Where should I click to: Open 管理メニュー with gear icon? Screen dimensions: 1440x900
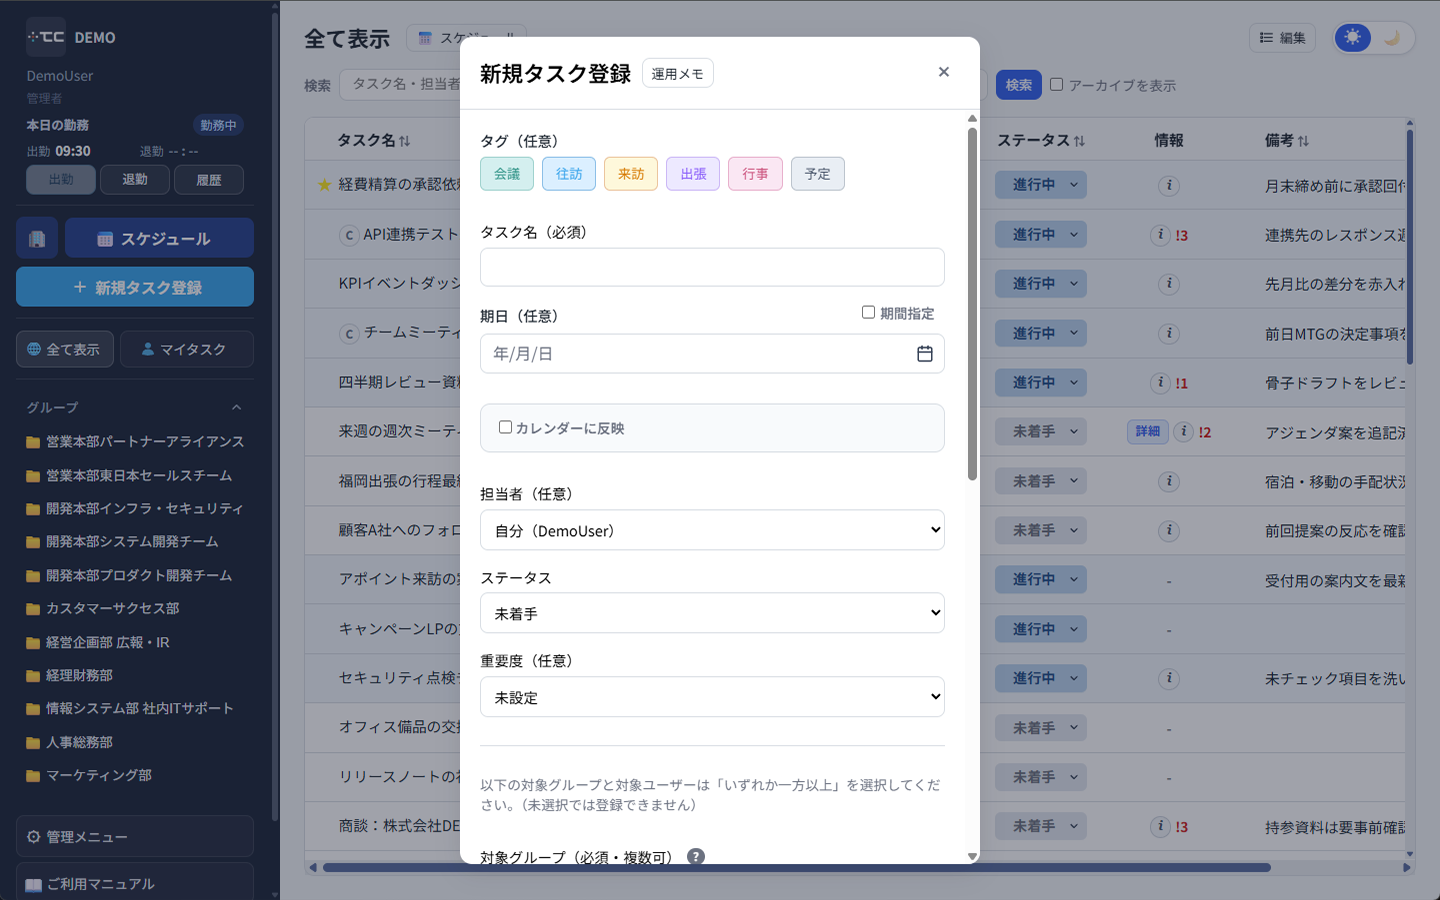click(135, 836)
